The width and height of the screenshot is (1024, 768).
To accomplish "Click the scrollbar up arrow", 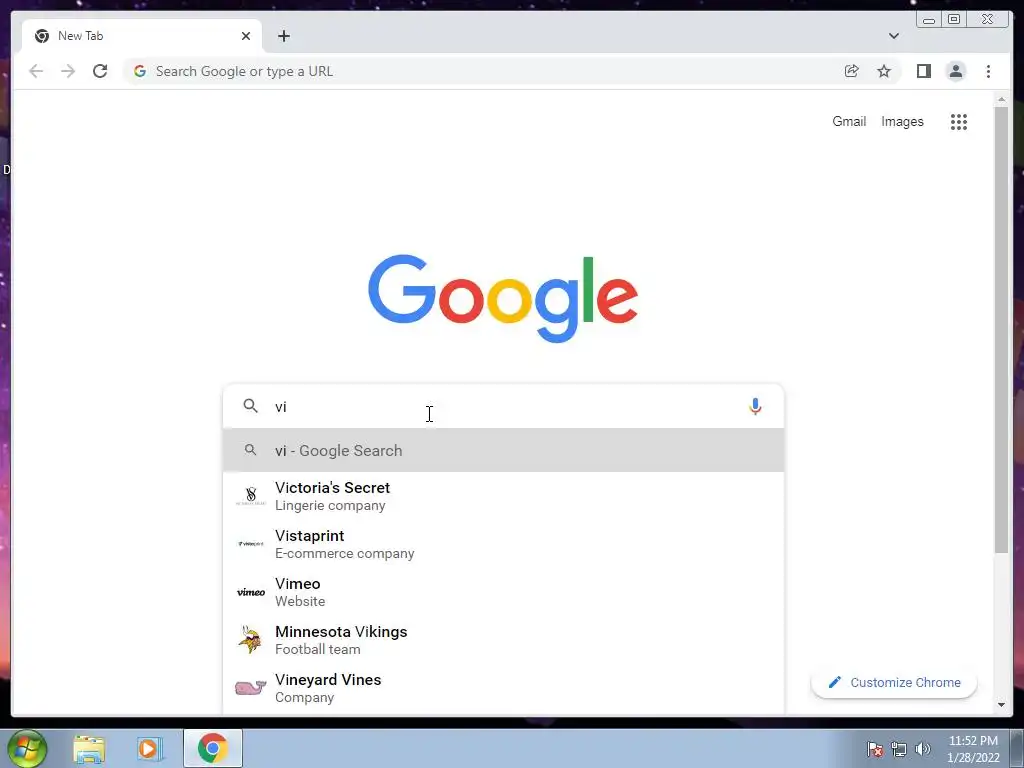I will [1001, 99].
